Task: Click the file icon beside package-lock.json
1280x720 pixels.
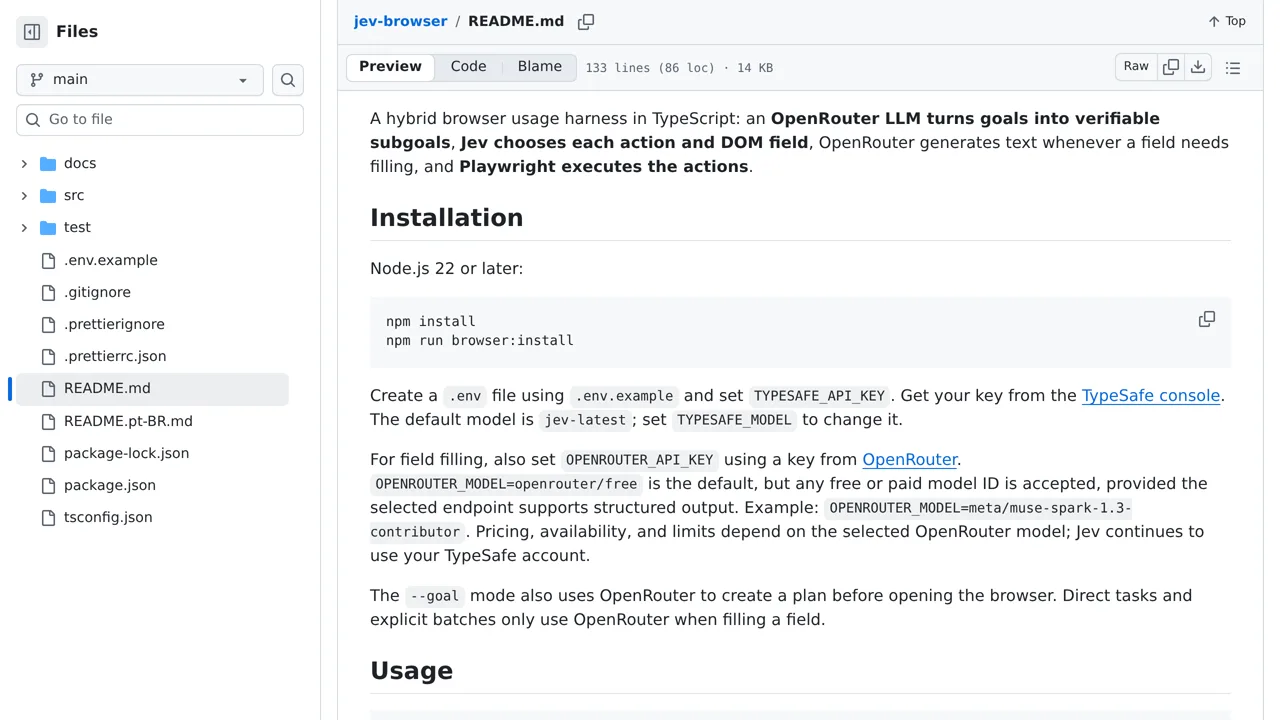Action: pyautogui.click(x=48, y=453)
